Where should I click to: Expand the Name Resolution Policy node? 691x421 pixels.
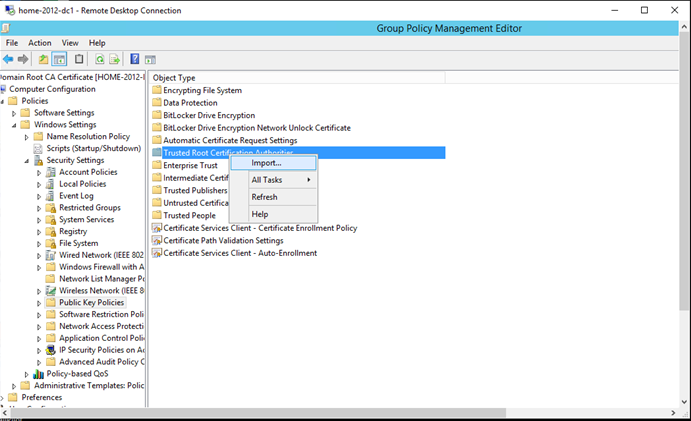click(26, 137)
